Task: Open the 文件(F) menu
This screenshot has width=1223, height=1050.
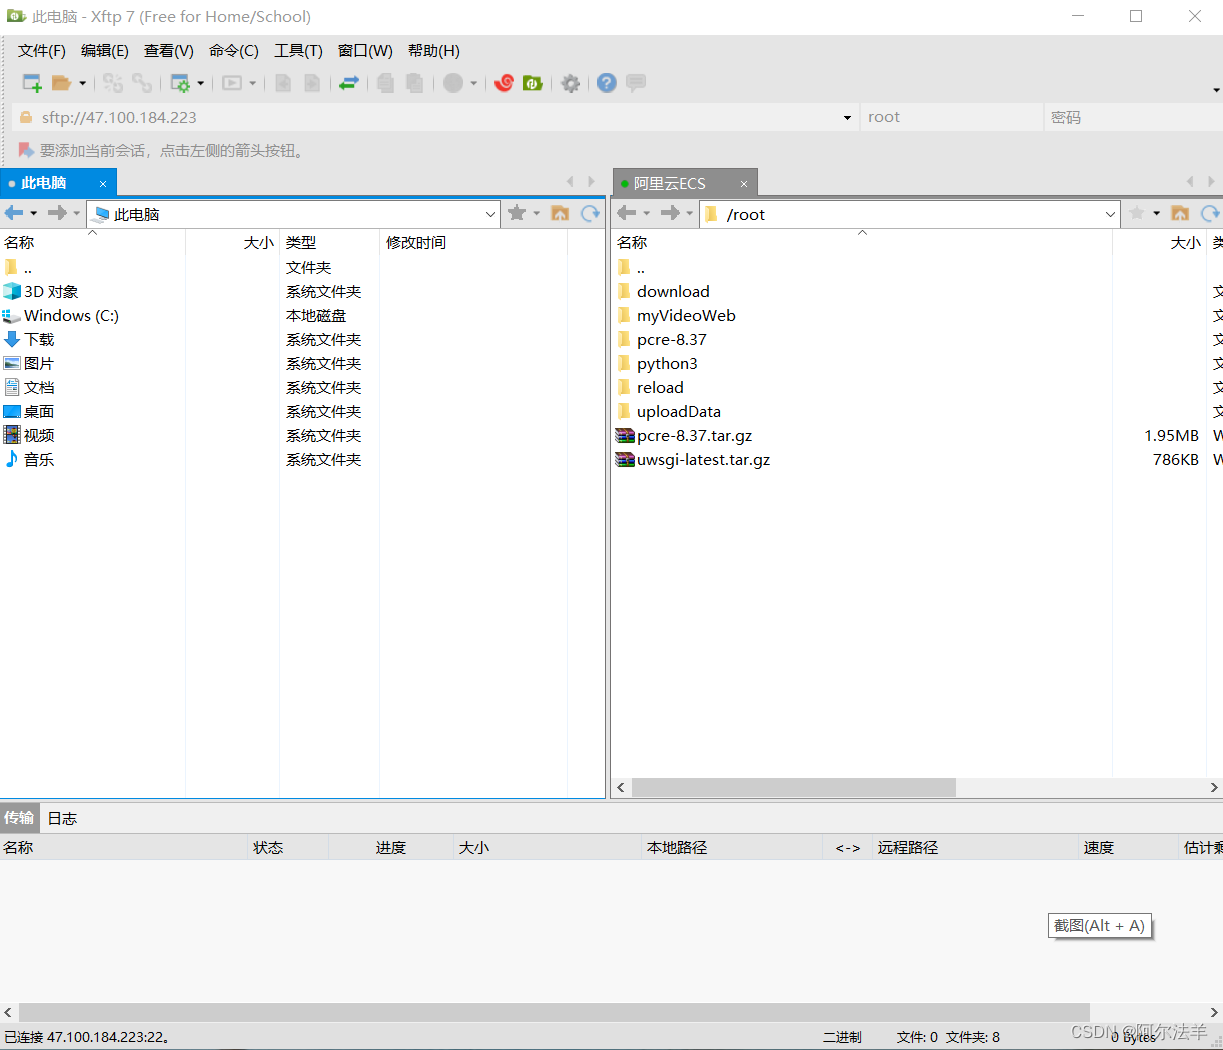Action: [x=42, y=51]
